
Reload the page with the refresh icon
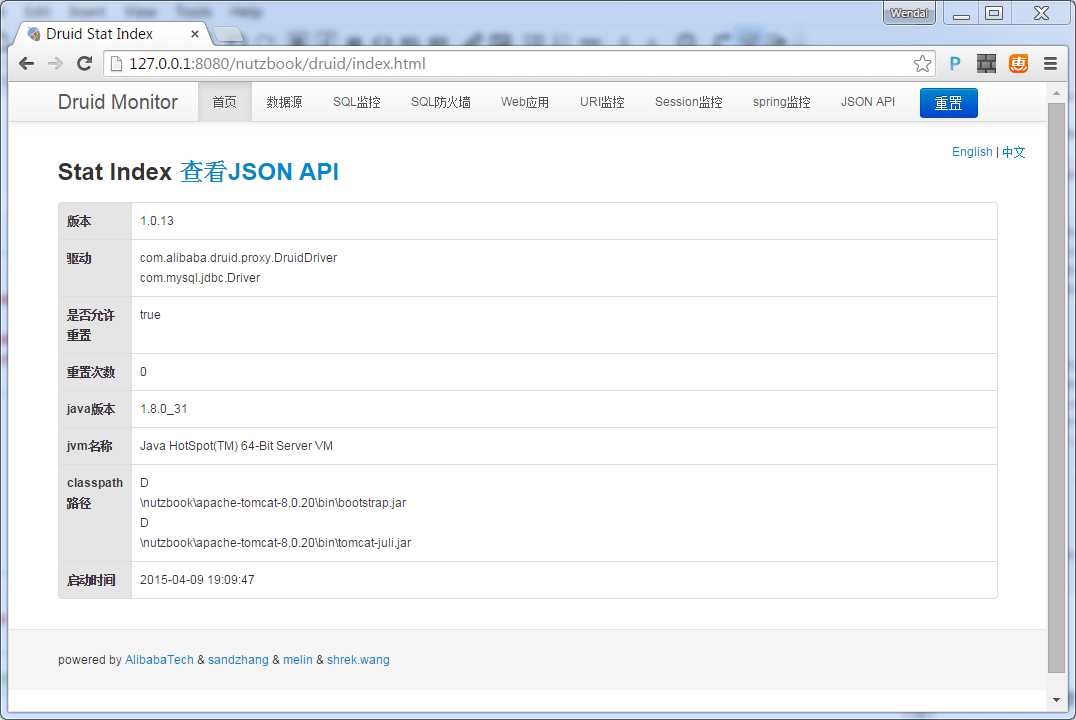(84, 64)
